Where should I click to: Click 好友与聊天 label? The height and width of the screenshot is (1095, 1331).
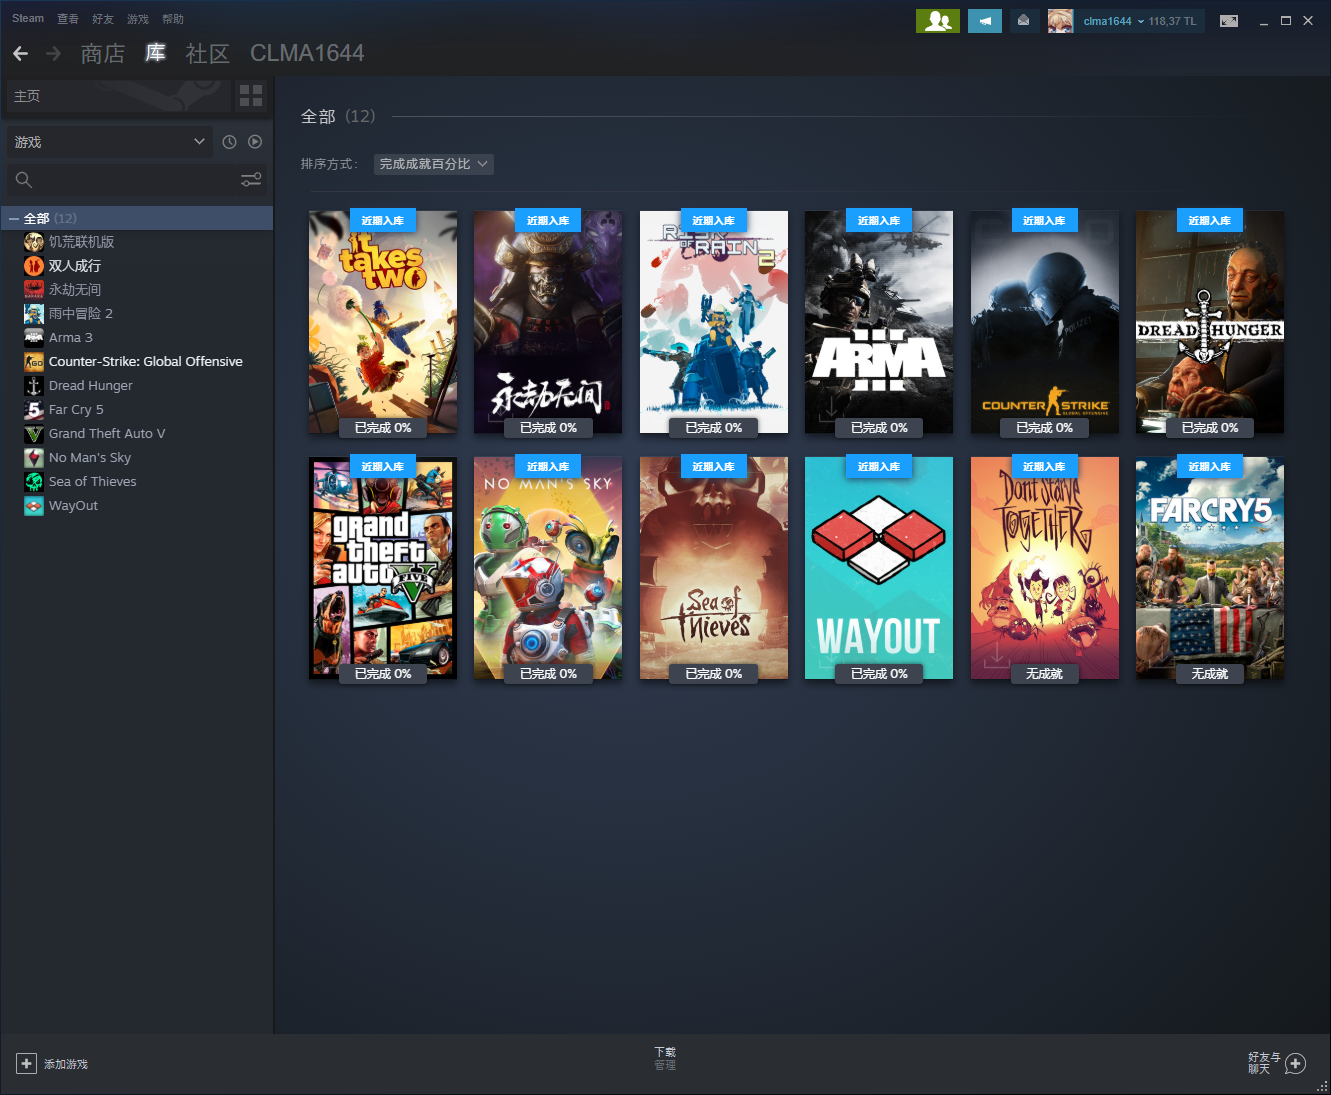[1264, 1063]
